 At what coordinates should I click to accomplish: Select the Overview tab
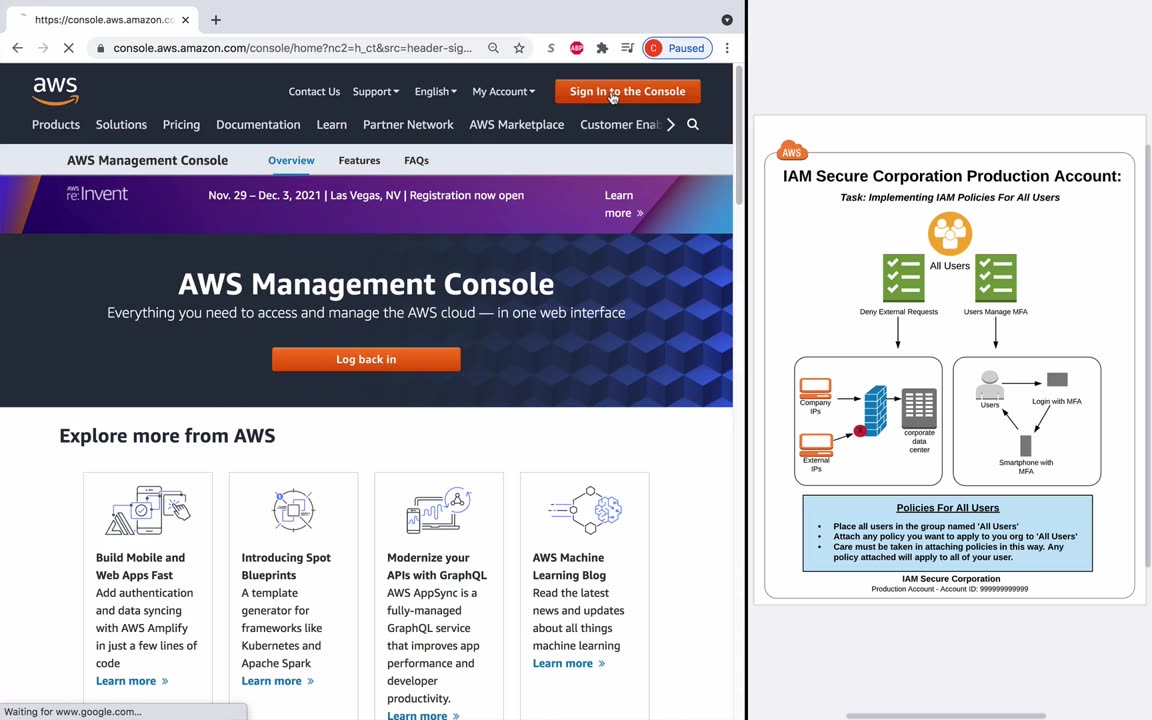tap(291, 160)
